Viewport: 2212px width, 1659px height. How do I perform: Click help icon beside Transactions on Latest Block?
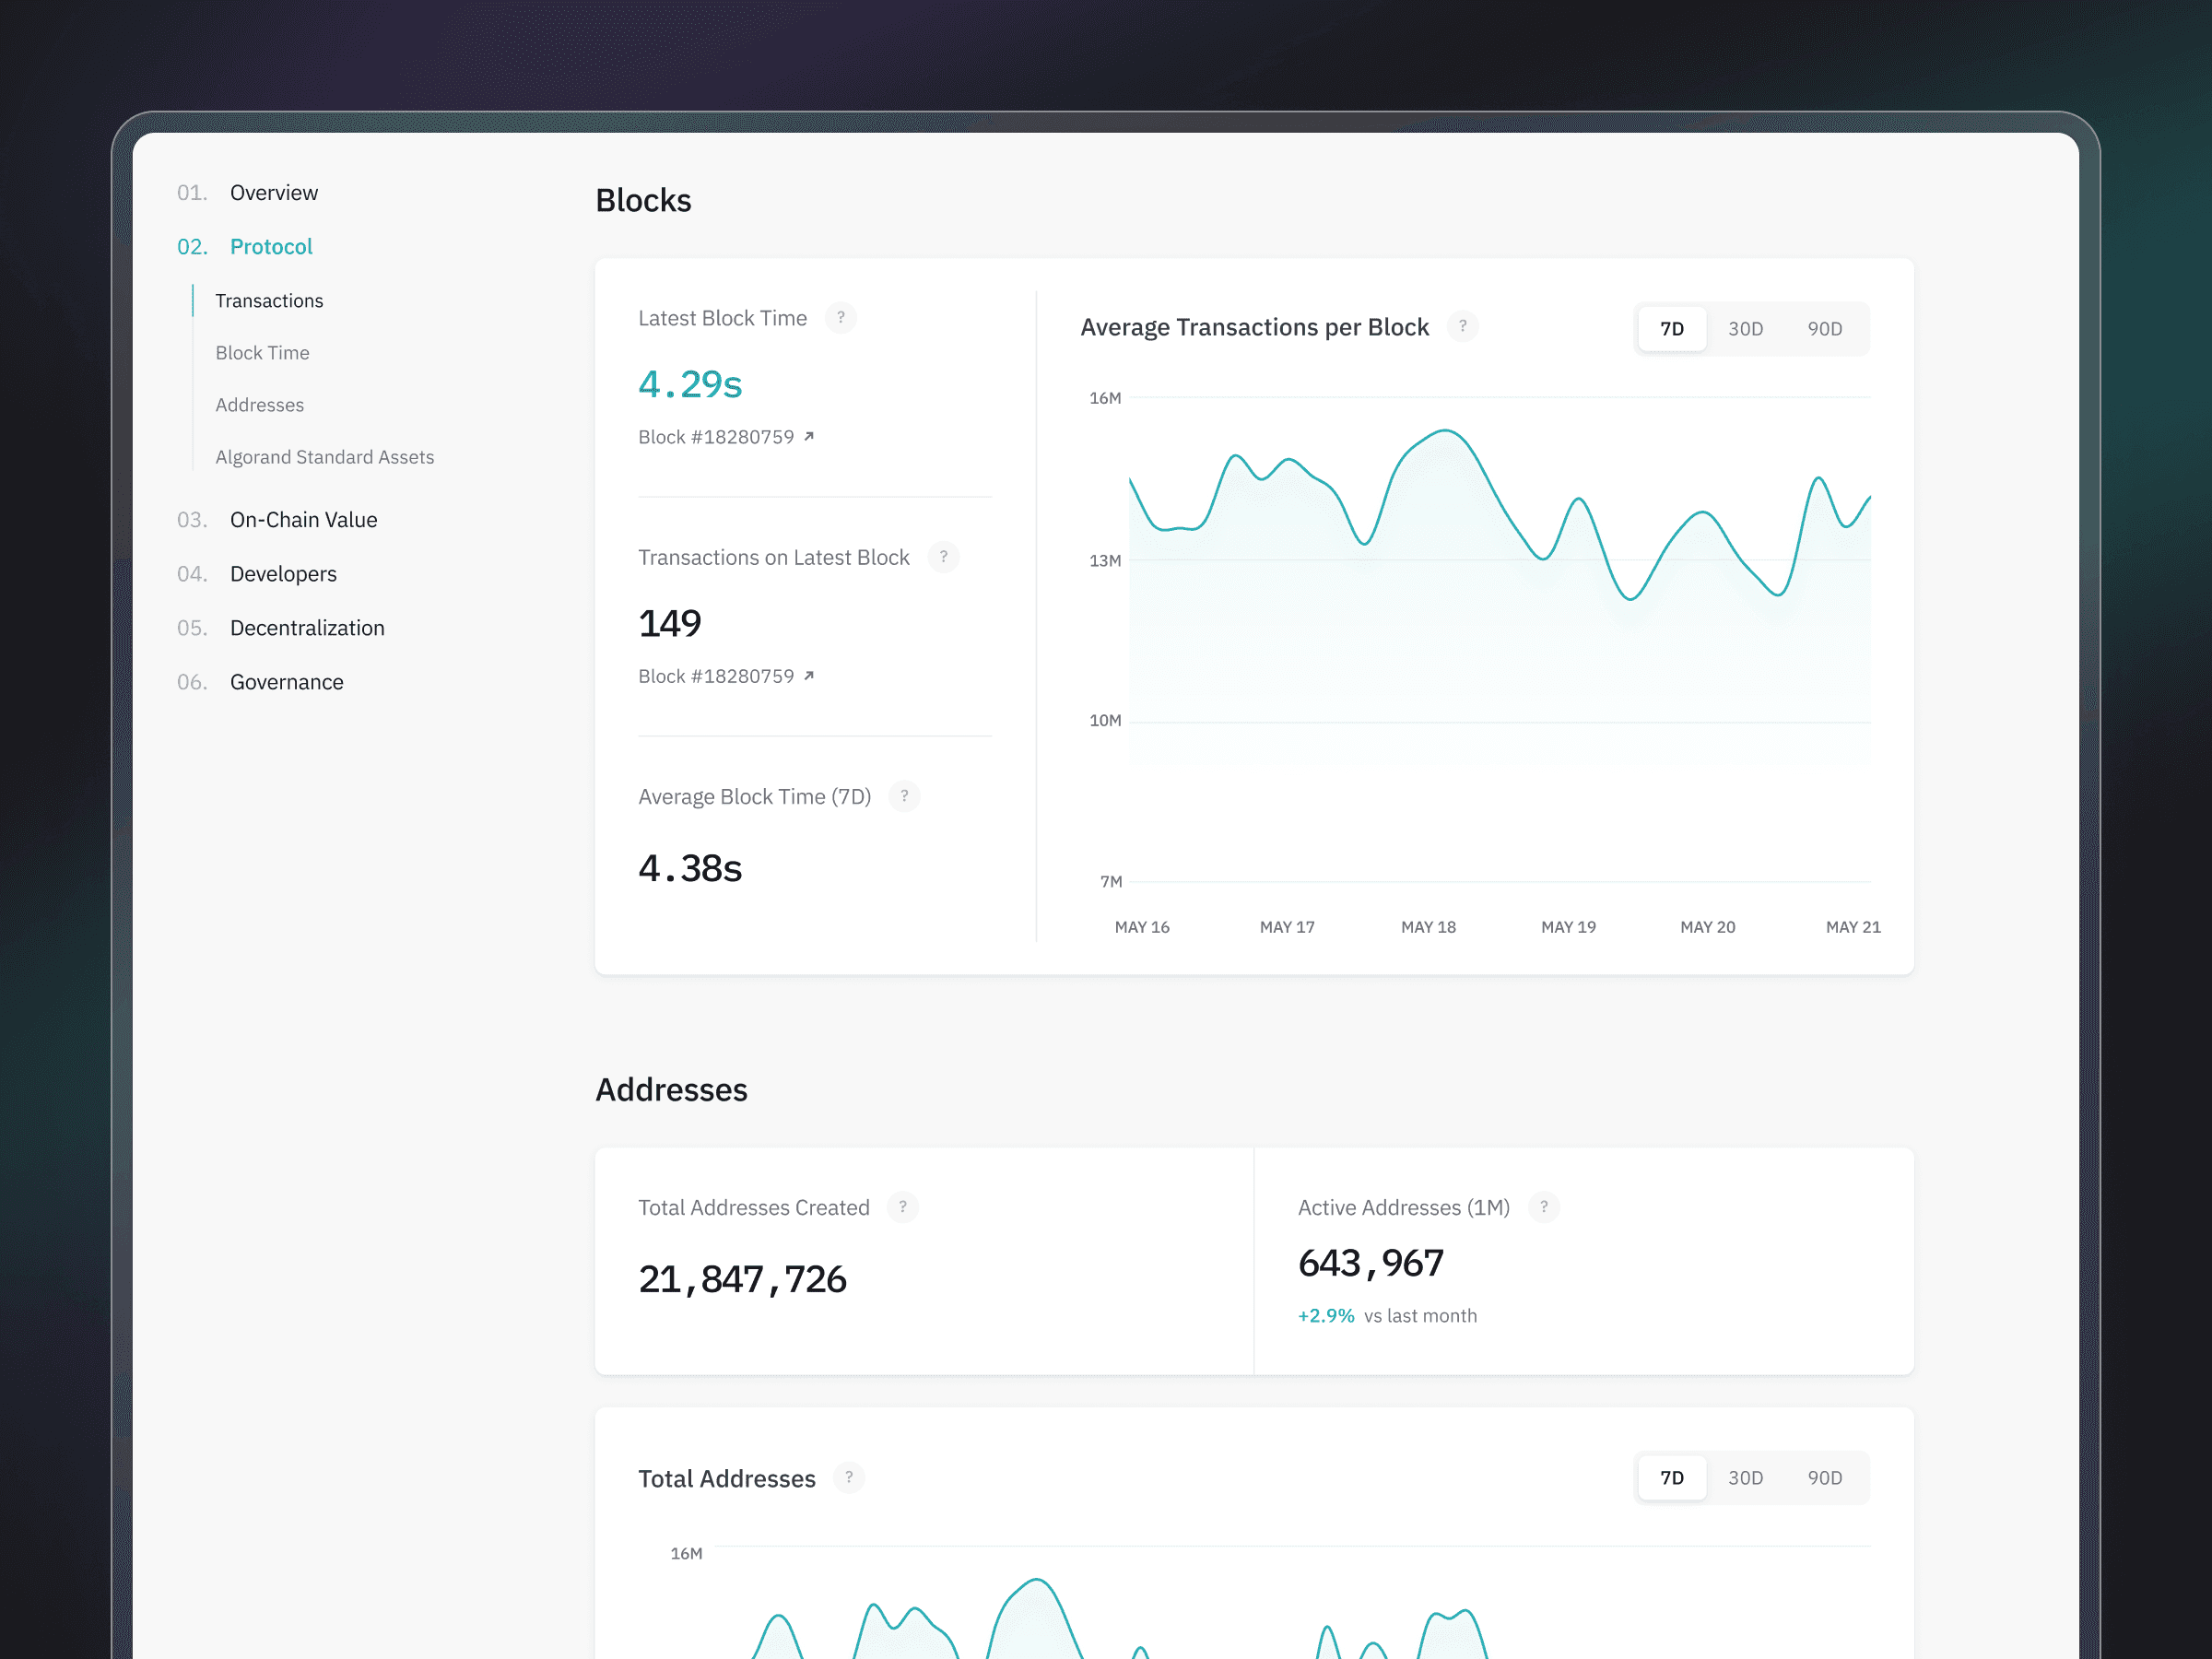[x=943, y=557]
